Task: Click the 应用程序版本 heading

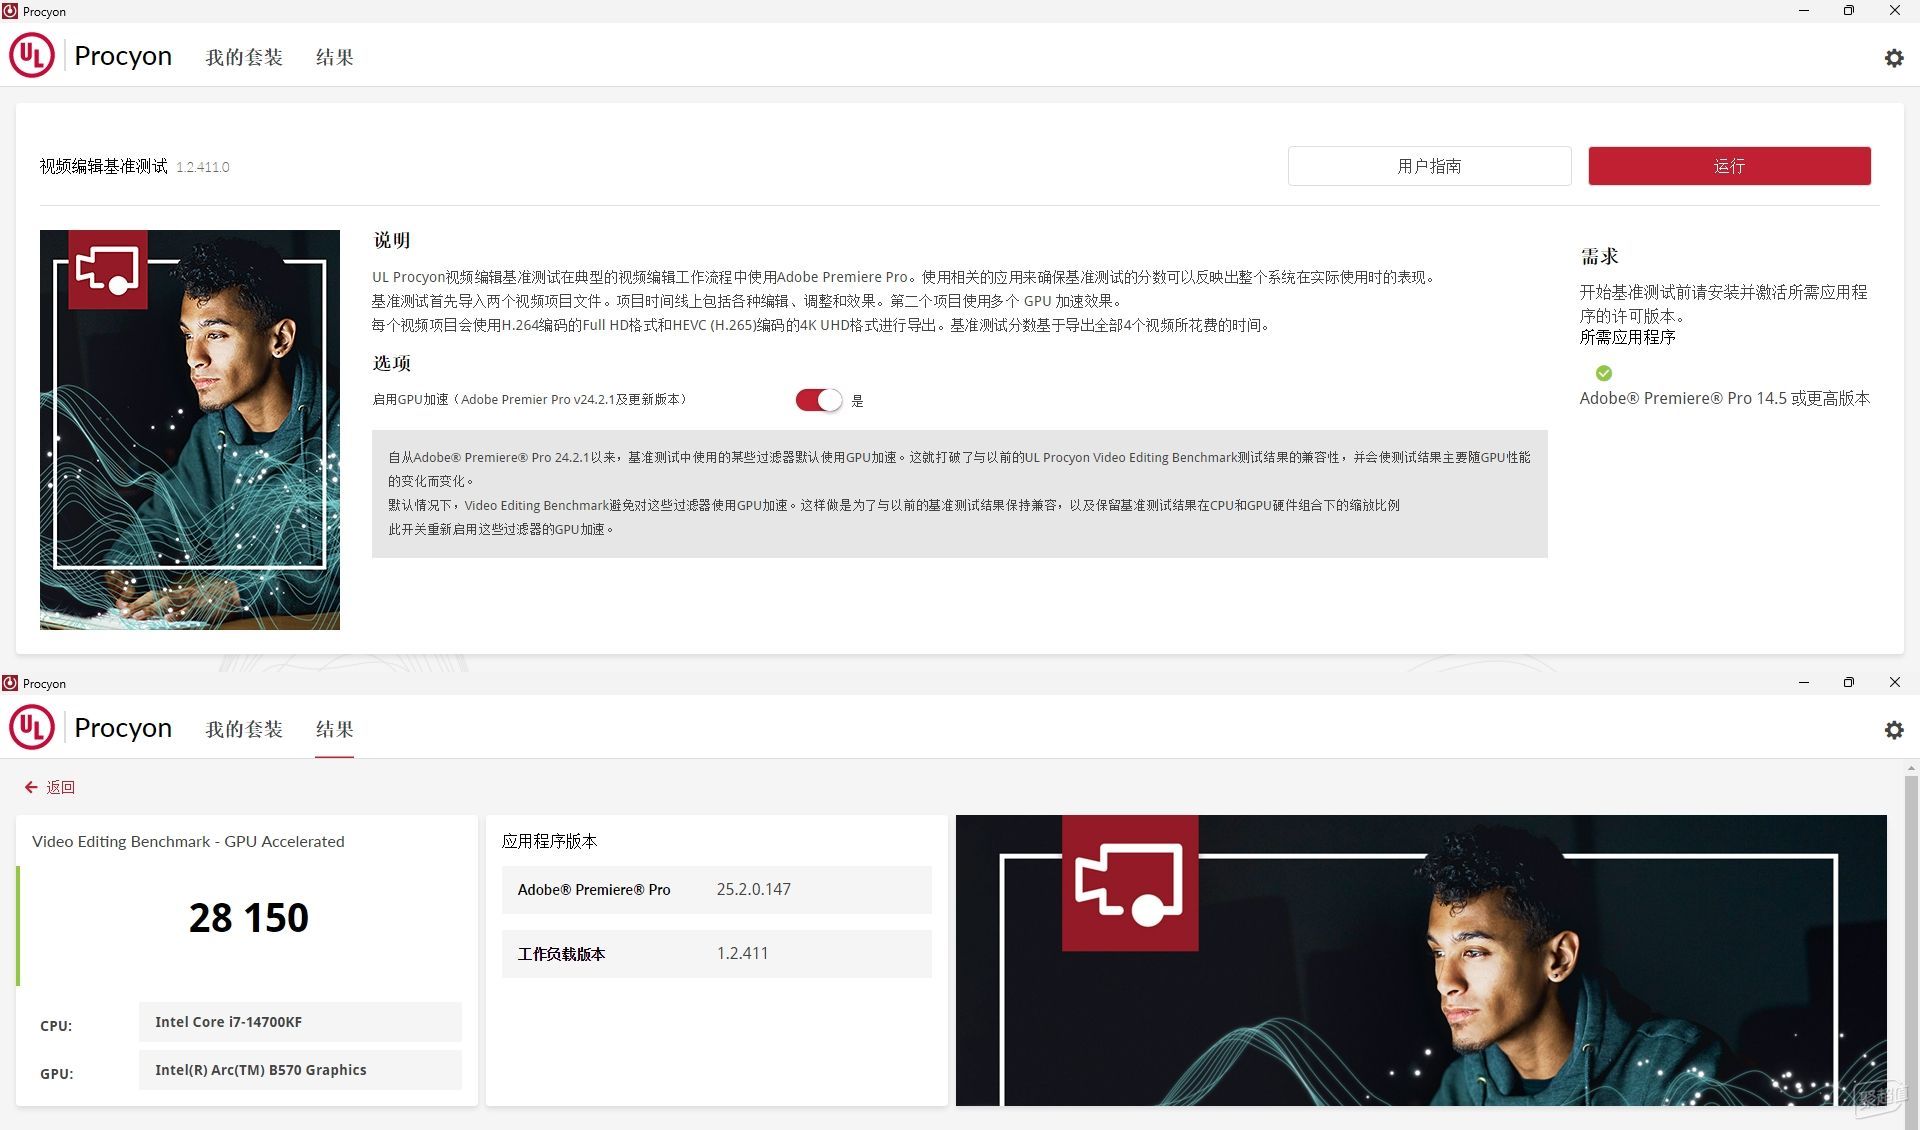Action: click(549, 841)
